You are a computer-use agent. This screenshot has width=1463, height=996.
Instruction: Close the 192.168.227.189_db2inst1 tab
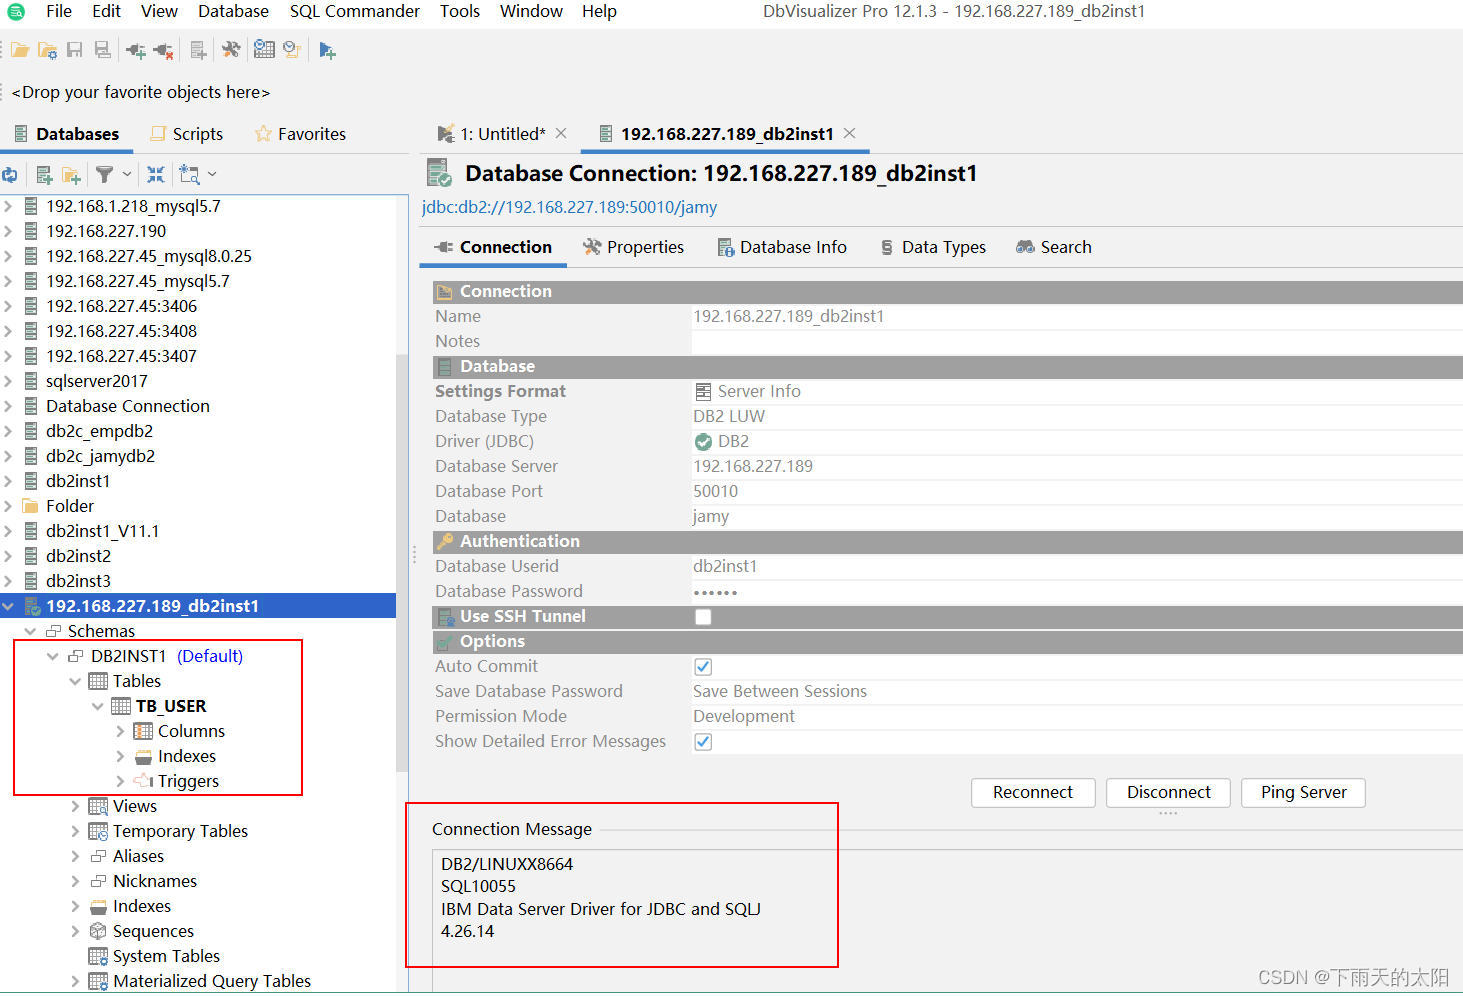[849, 133]
